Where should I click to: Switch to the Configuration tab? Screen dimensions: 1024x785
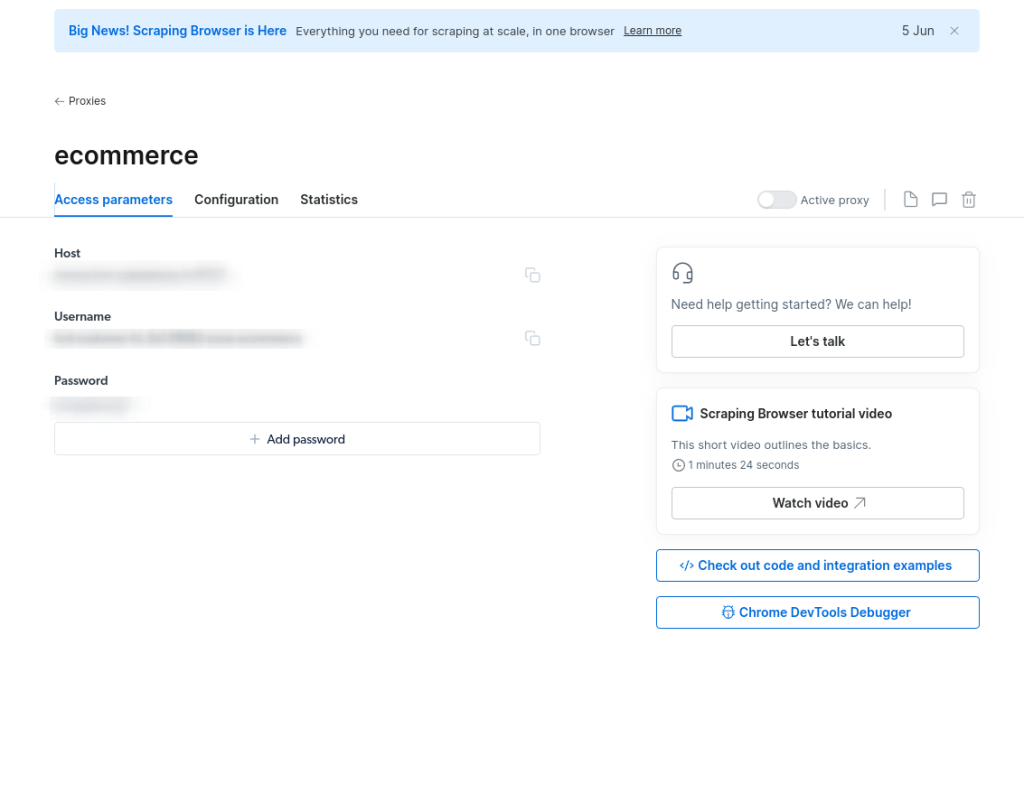click(x=236, y=200)
